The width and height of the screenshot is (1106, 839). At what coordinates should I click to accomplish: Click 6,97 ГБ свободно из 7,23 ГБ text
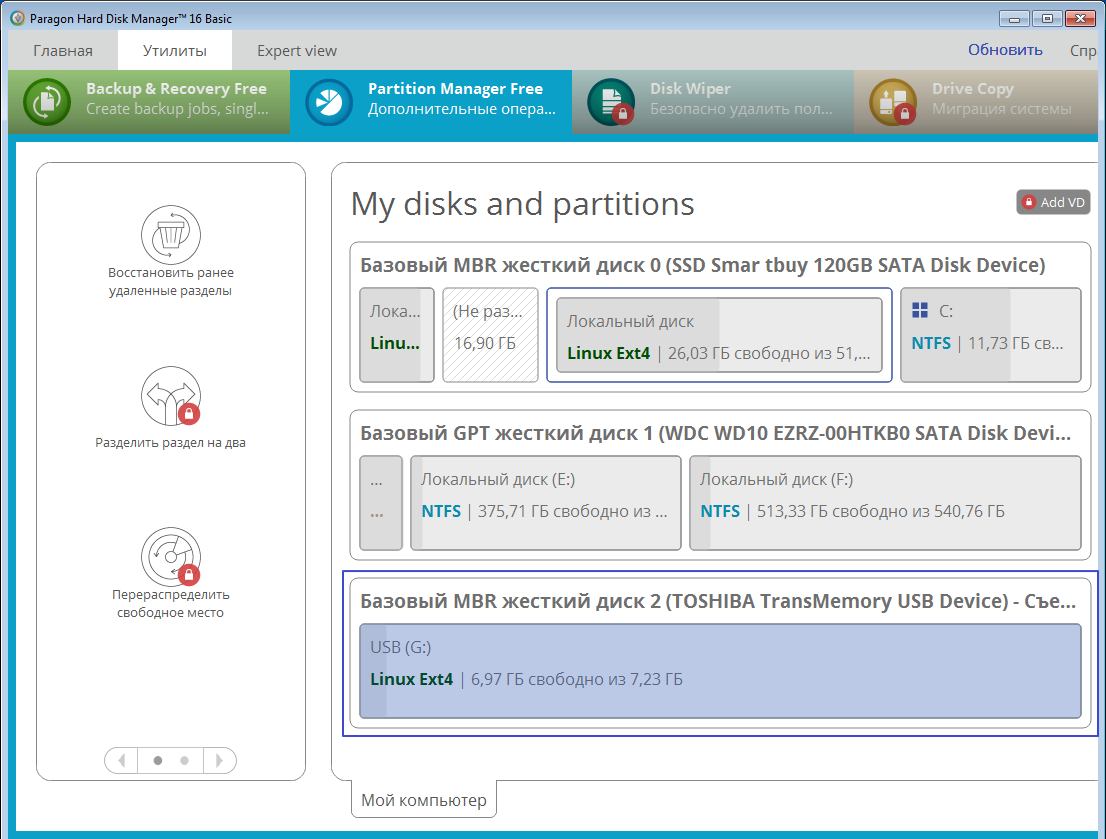pos(576,679)
